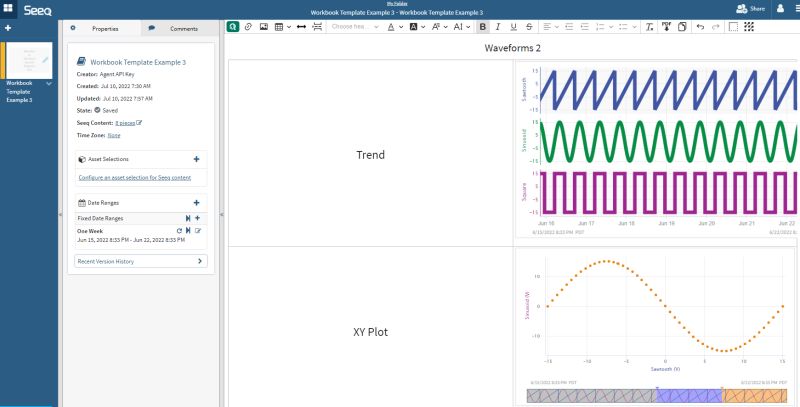Expand the worksheet thumbnail options chevron
This screenshot has height=407, width=800.
(x=49, y=83)
